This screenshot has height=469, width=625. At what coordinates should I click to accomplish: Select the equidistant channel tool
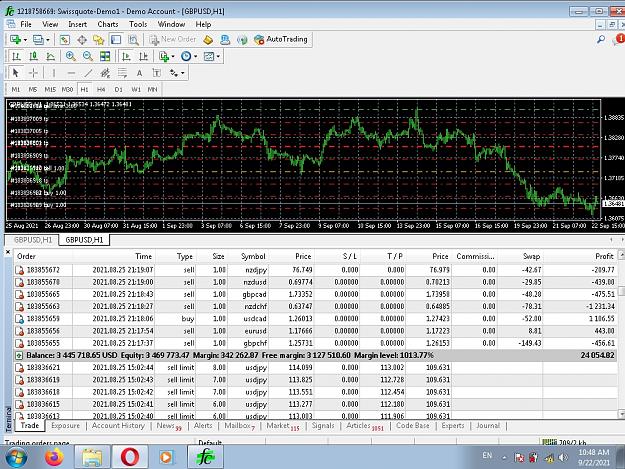[105, 73]
